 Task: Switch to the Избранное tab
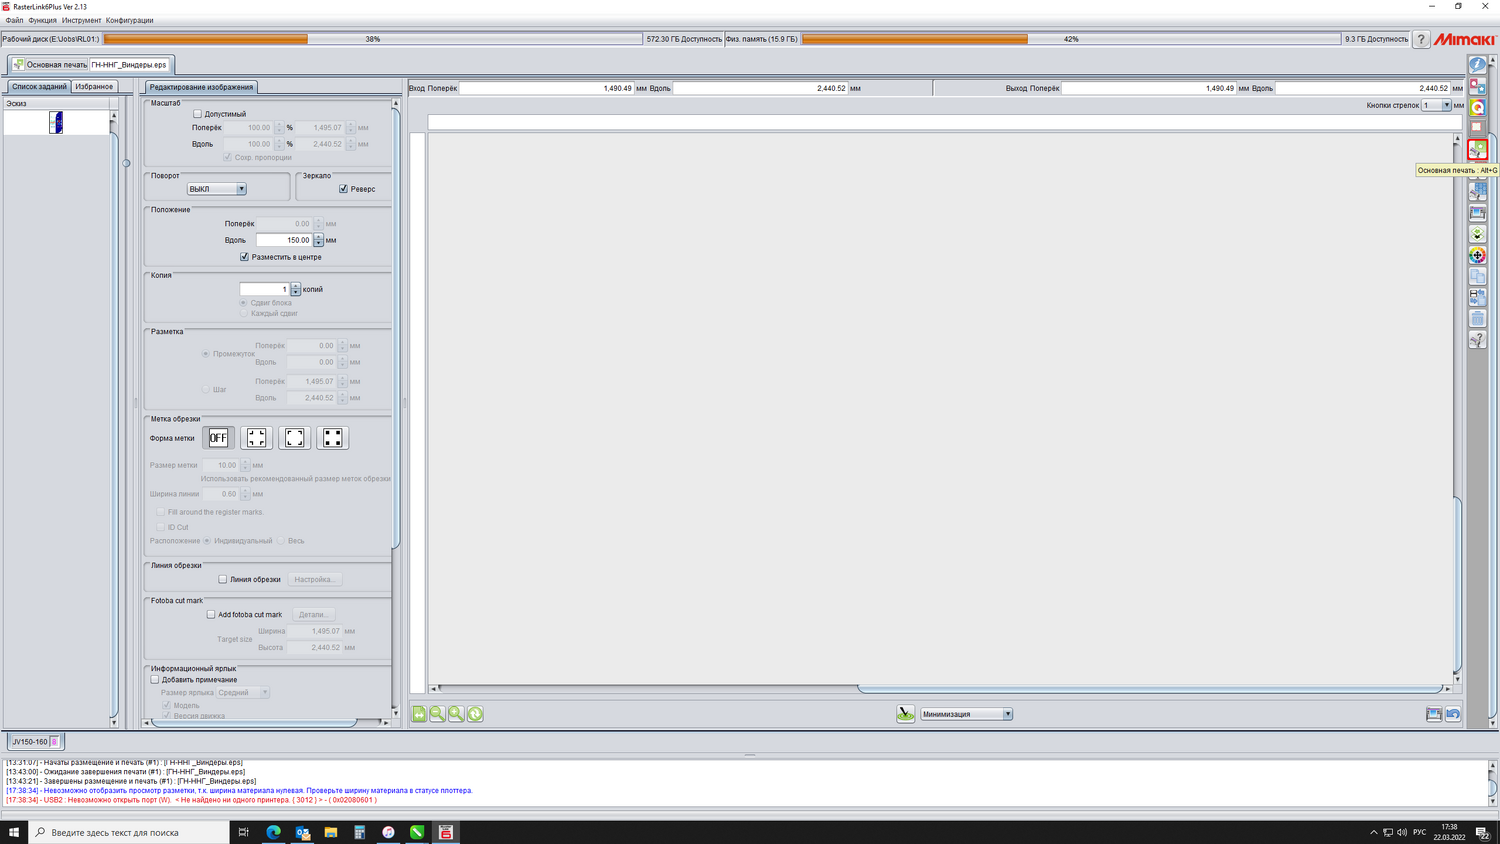click(94, 87)
